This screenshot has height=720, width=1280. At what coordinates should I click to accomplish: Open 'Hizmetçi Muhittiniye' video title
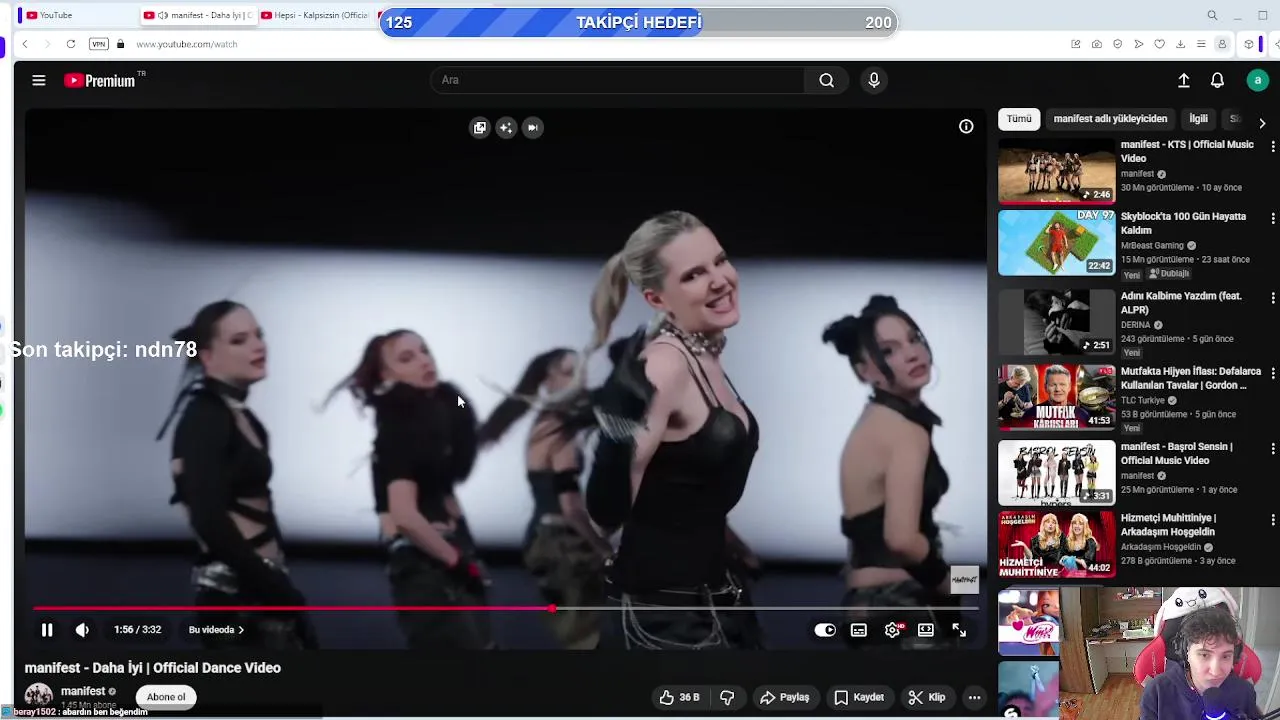point(1168,525)
